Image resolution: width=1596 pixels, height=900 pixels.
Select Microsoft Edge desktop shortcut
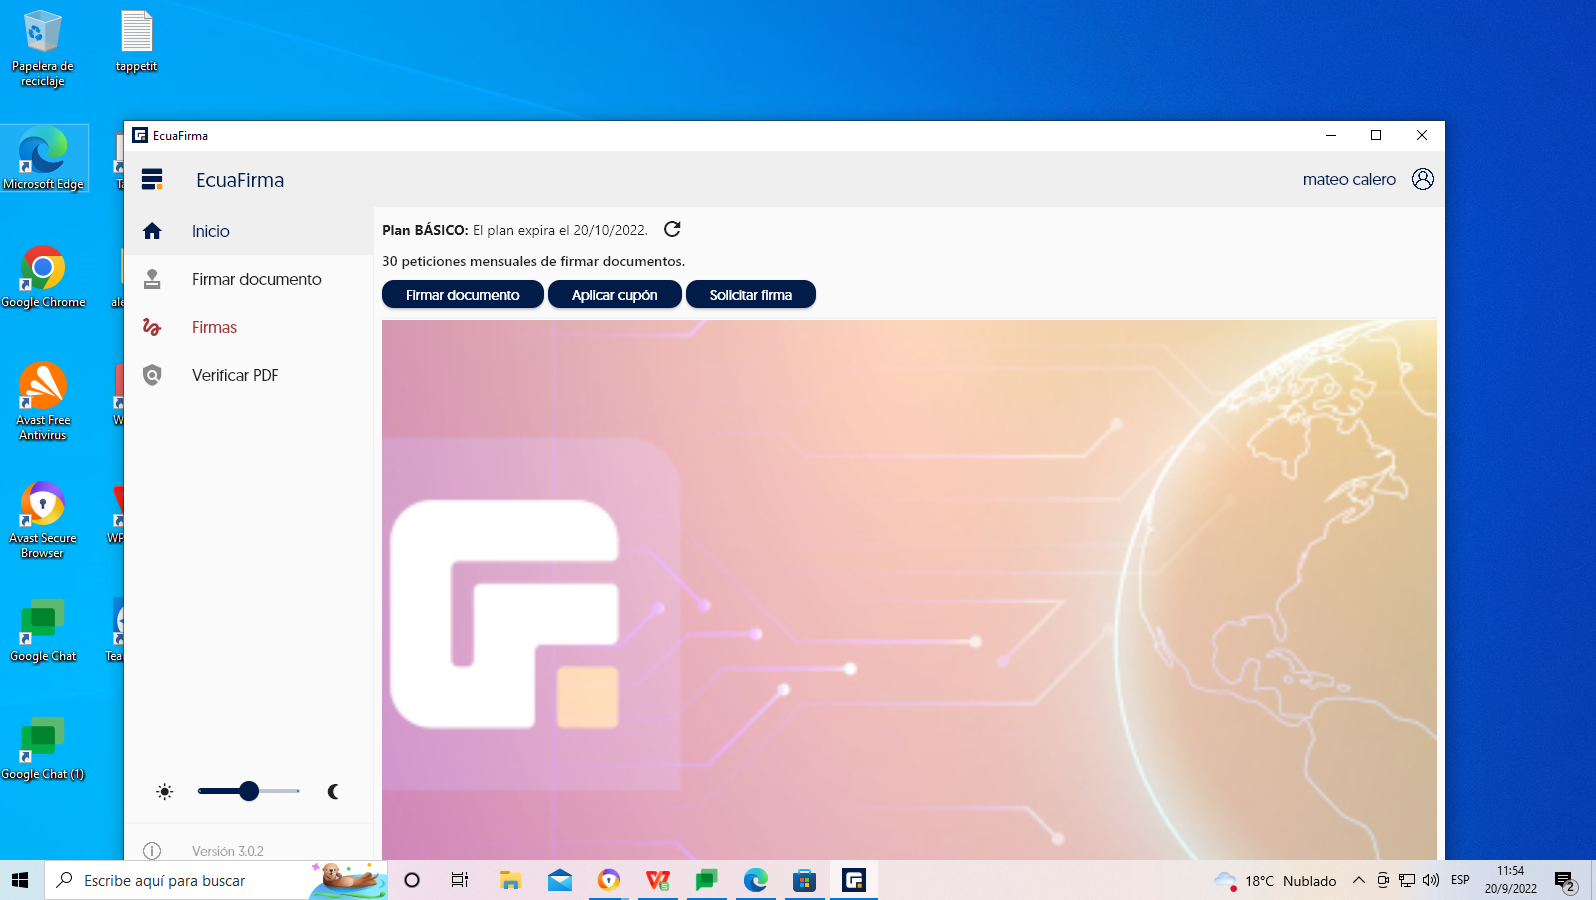pos(43,158)
